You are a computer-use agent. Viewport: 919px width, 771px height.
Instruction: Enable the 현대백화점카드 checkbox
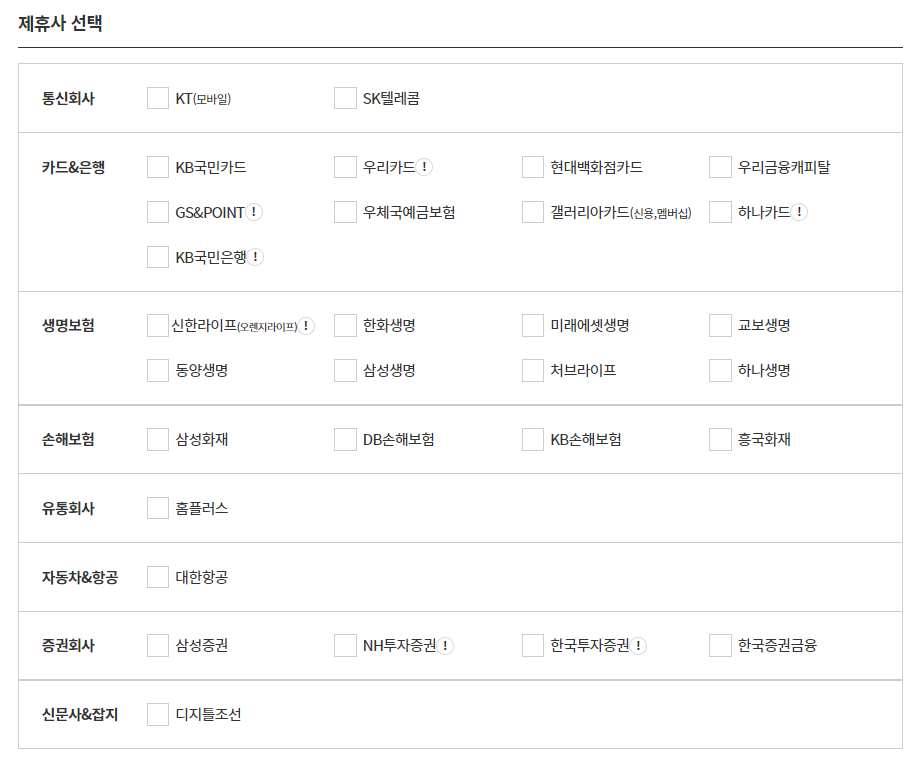click(533, 167)
